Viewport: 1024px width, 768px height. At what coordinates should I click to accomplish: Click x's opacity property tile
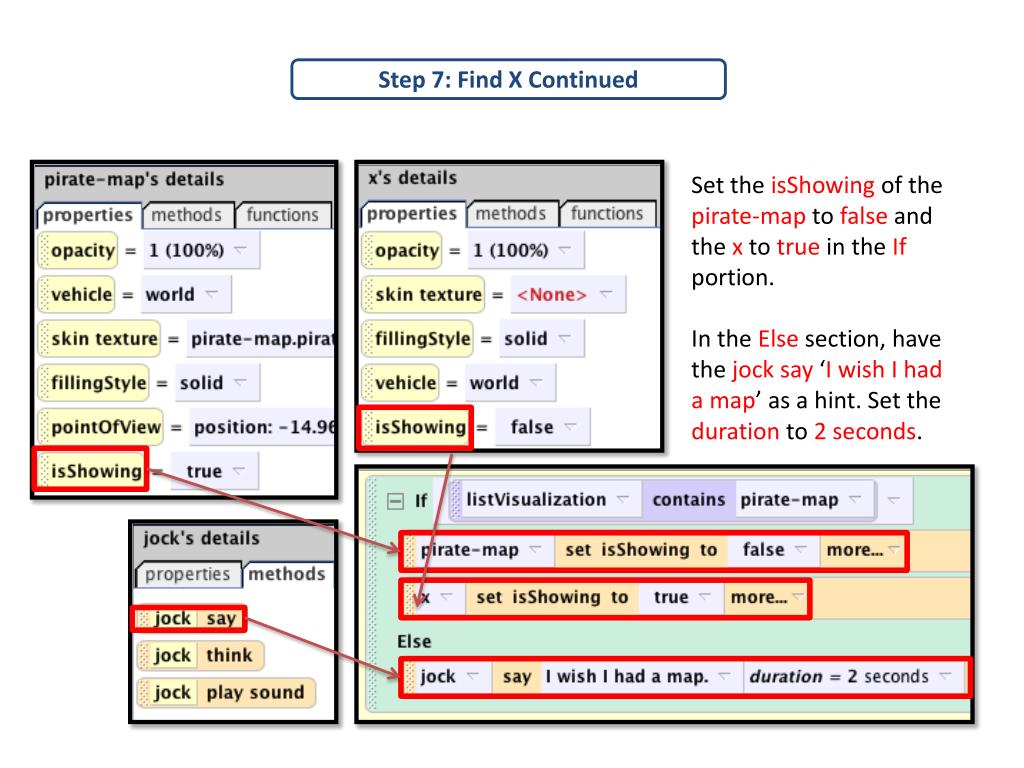pos(402,250)
